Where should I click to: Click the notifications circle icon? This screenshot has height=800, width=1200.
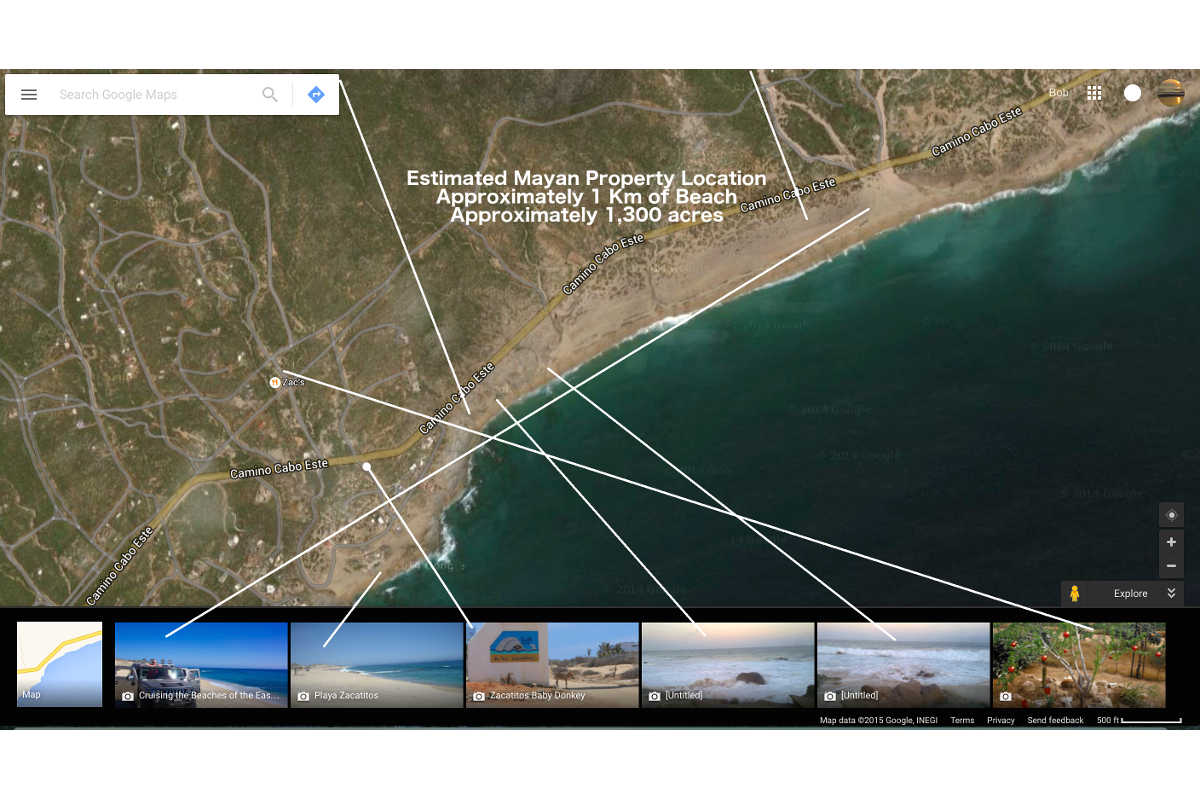(x=1132, y=93)
